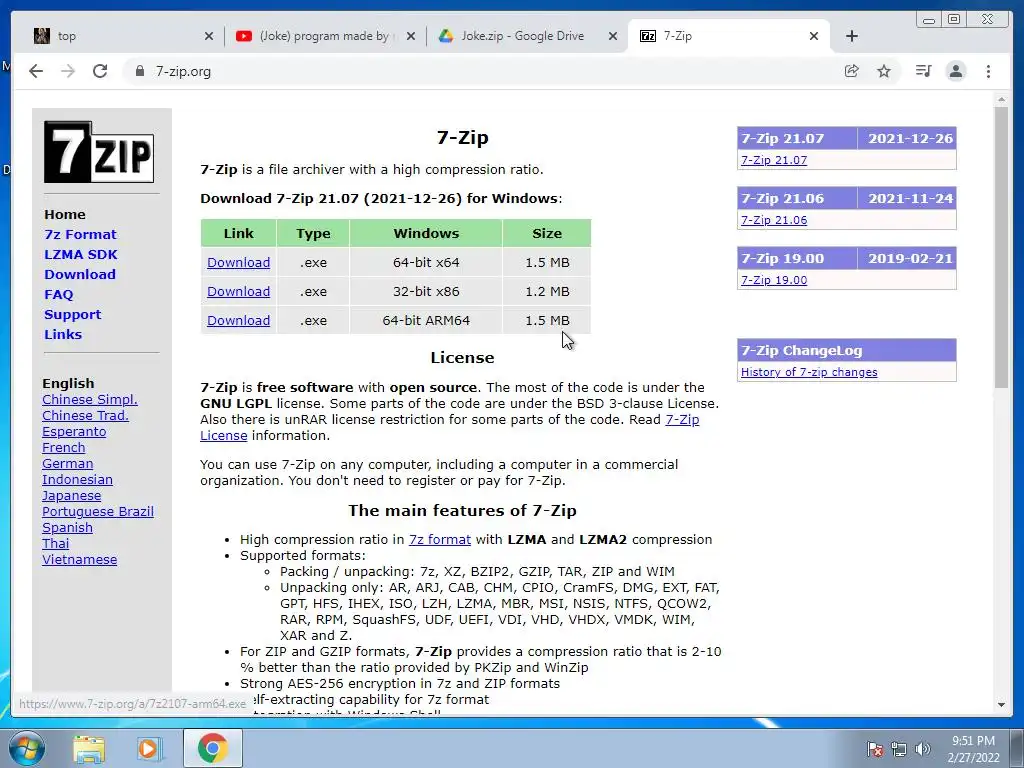Open the media control icon in toolbar
Screen dimensions: 1024x768
pos(923,71)
